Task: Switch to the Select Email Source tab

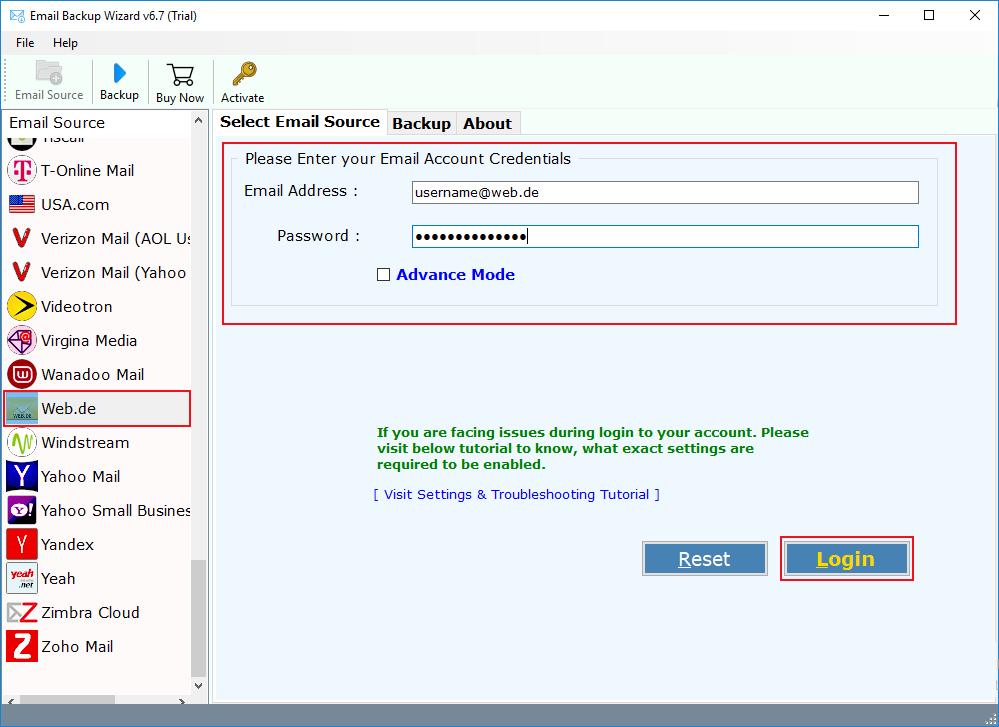Action: tap(299, 122)
